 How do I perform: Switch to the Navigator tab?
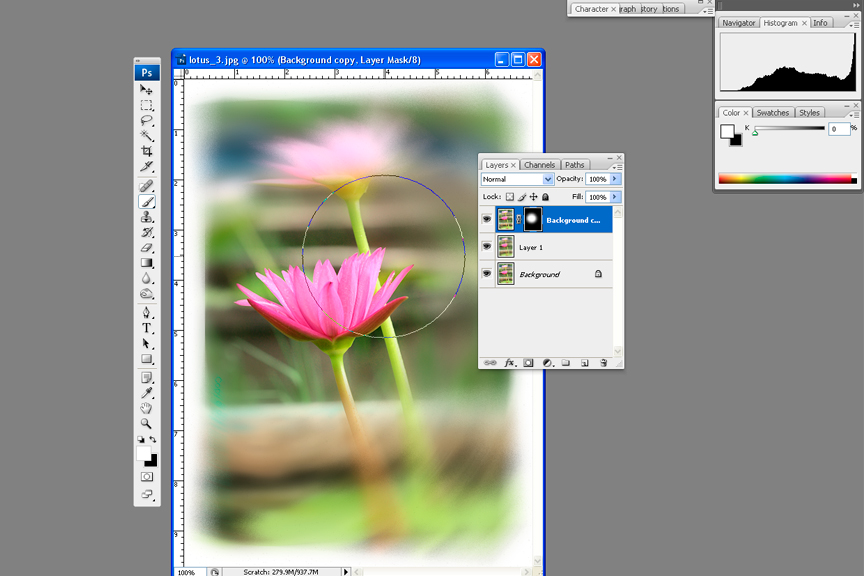[x=739, y=23]
